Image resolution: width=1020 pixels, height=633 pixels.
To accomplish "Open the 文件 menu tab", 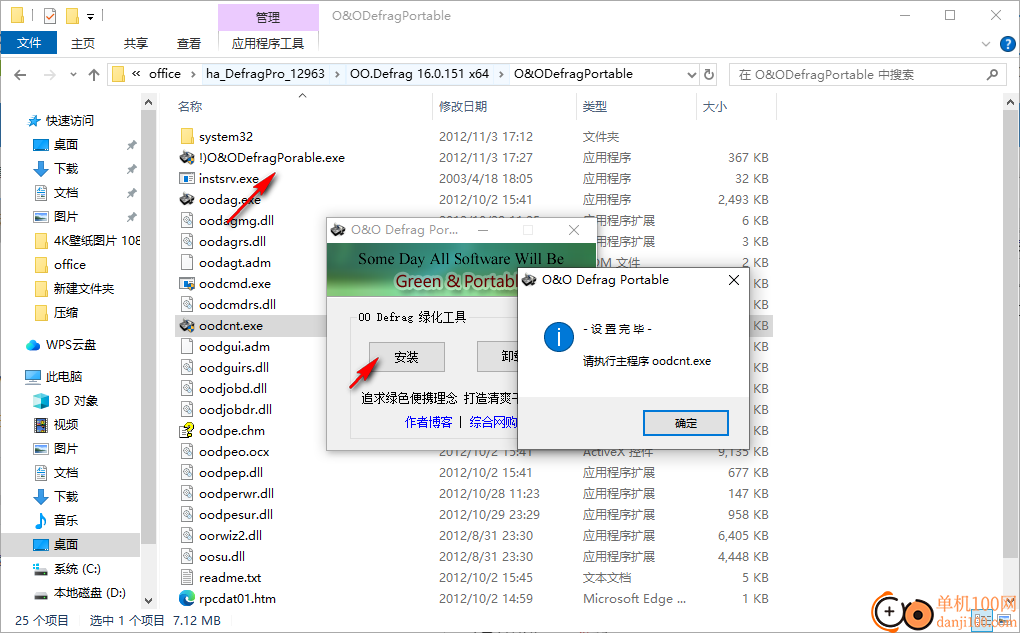I will (29, 43).
